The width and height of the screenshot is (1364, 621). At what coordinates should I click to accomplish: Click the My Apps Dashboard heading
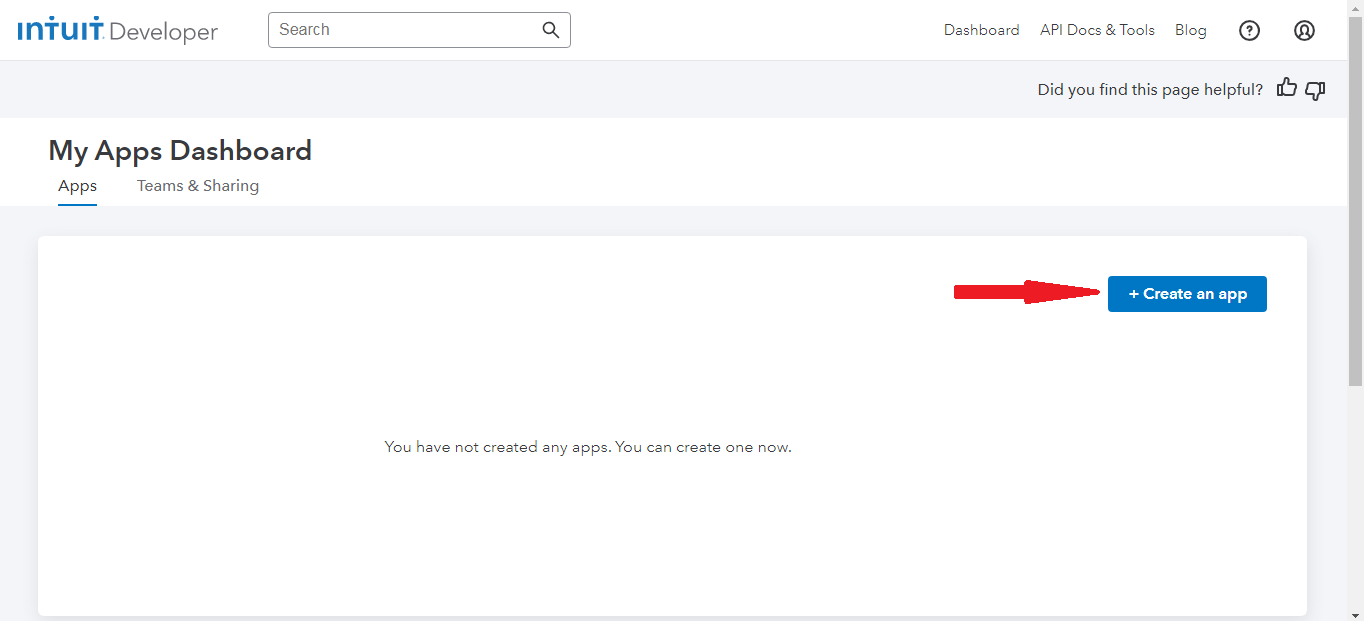[180, 151]
